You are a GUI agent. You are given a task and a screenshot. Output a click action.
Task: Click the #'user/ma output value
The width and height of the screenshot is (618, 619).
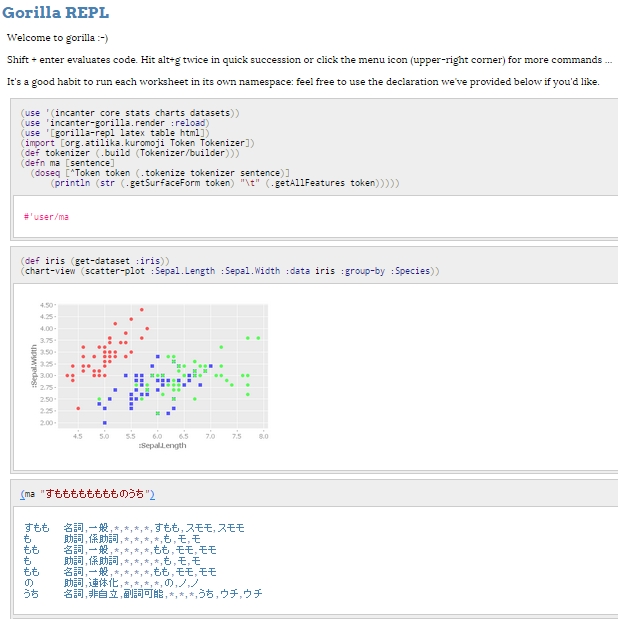click(x=46, y=217)
